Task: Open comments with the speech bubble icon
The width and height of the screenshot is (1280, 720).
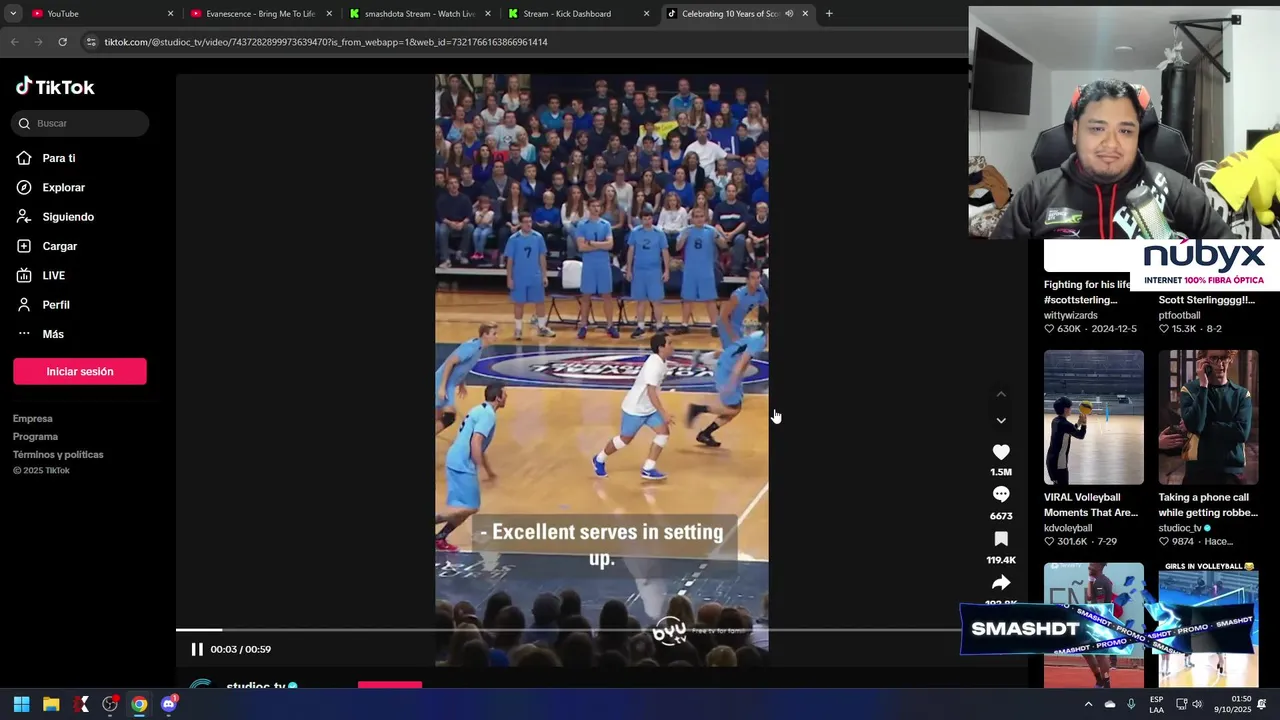Action: tap(1001, 495)
